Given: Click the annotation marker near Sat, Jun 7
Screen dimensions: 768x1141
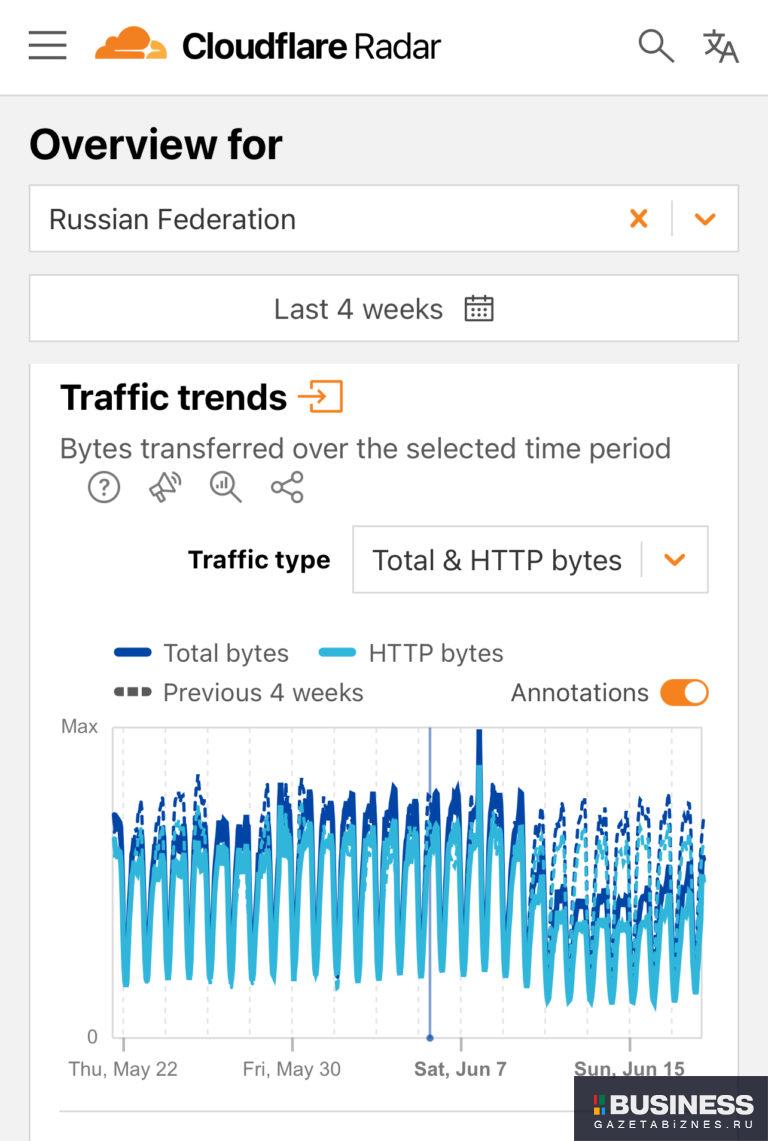Looking at the screenshot, I should 429,1038.
